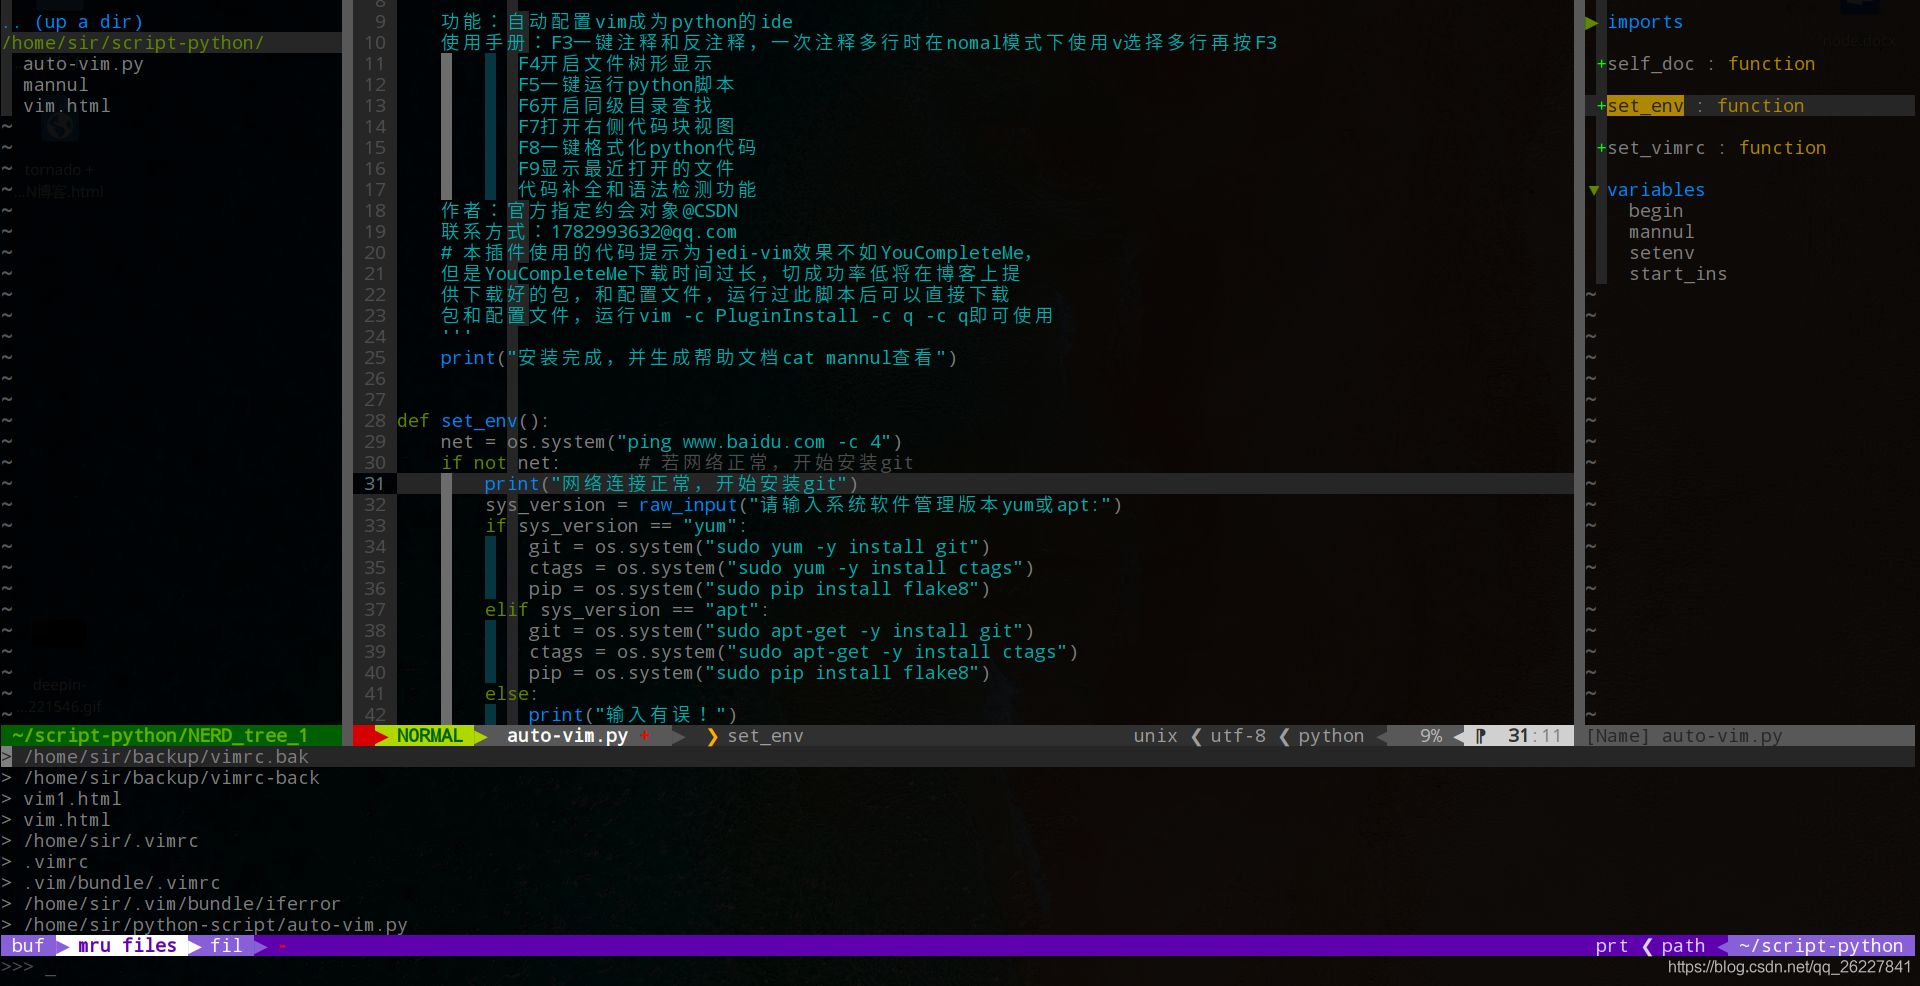Place cursor on 'if not net:' line 30
This screenshot has height=986, width=1920.
coord(500,463)
